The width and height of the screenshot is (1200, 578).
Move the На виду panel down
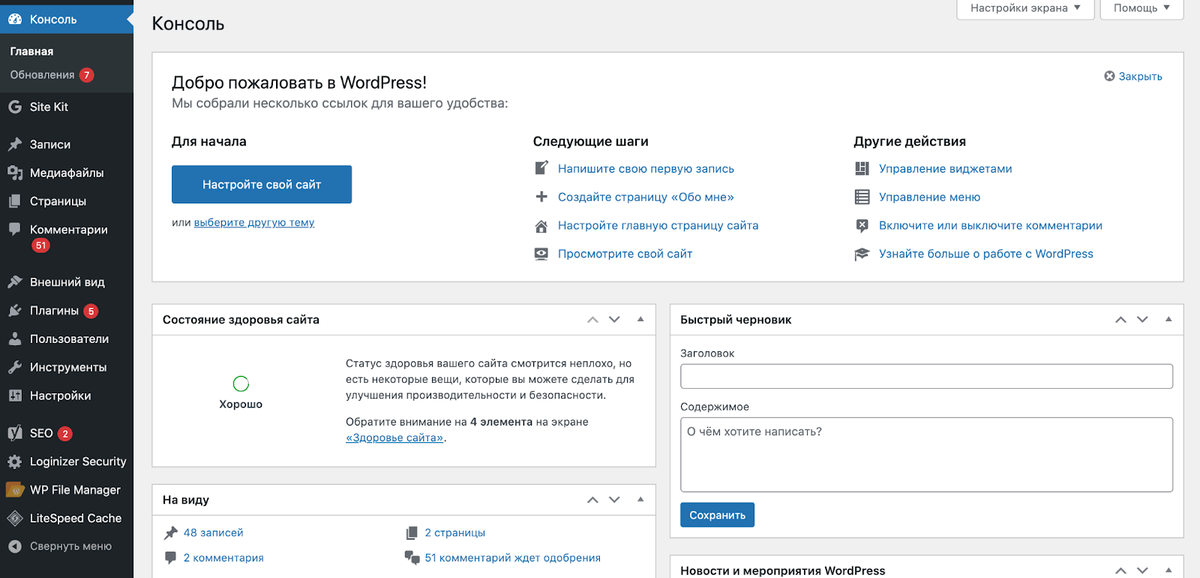(615, 499)
